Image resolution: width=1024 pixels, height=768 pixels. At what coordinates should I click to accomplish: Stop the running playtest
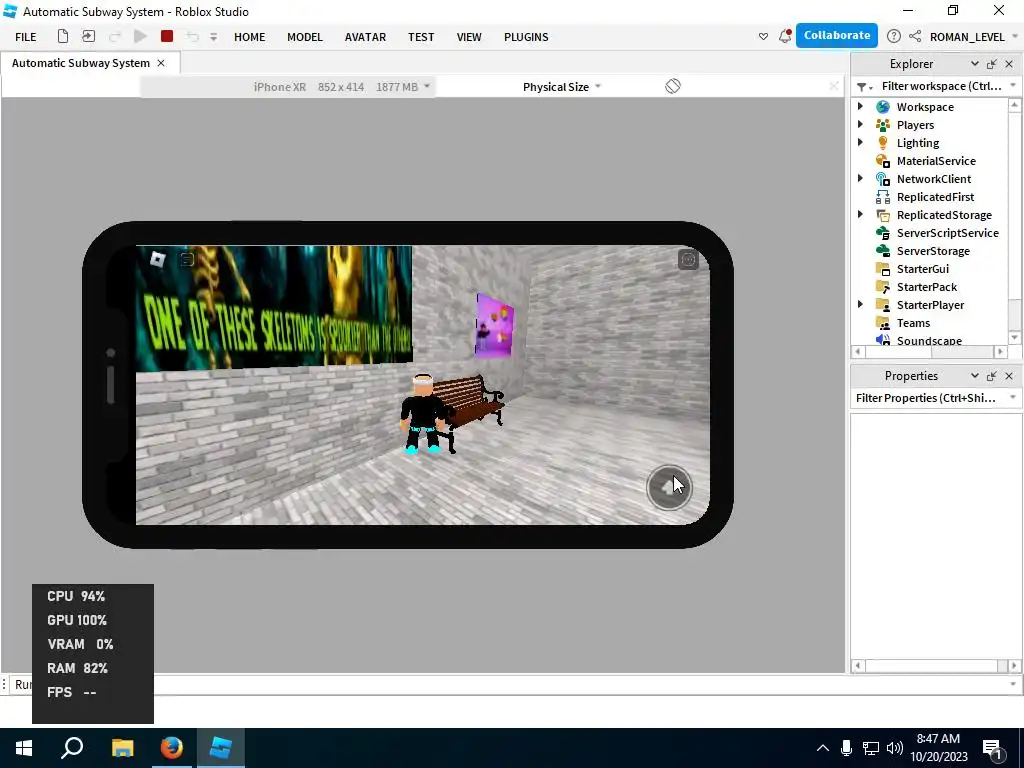167,37
